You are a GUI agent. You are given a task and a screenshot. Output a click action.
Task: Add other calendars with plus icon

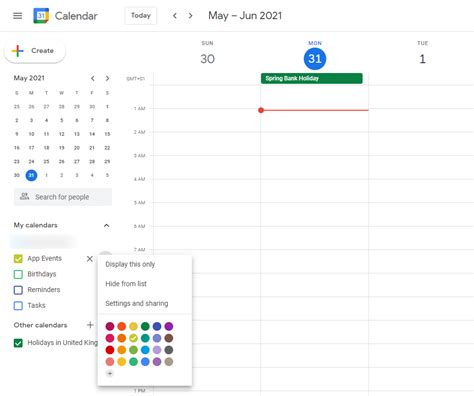click(90, 325)
